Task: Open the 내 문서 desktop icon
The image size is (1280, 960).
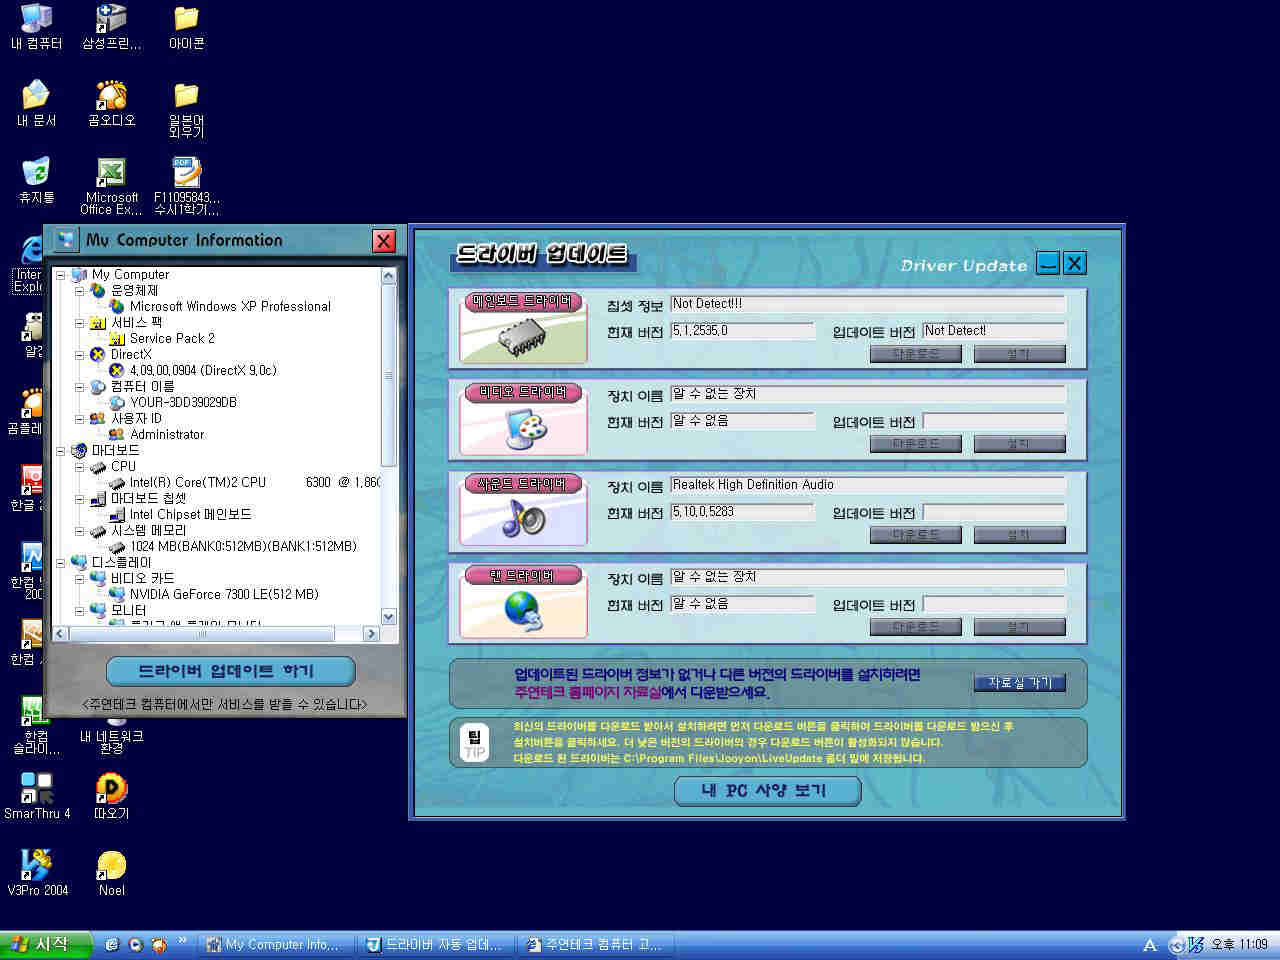Action: coord(36,103)
